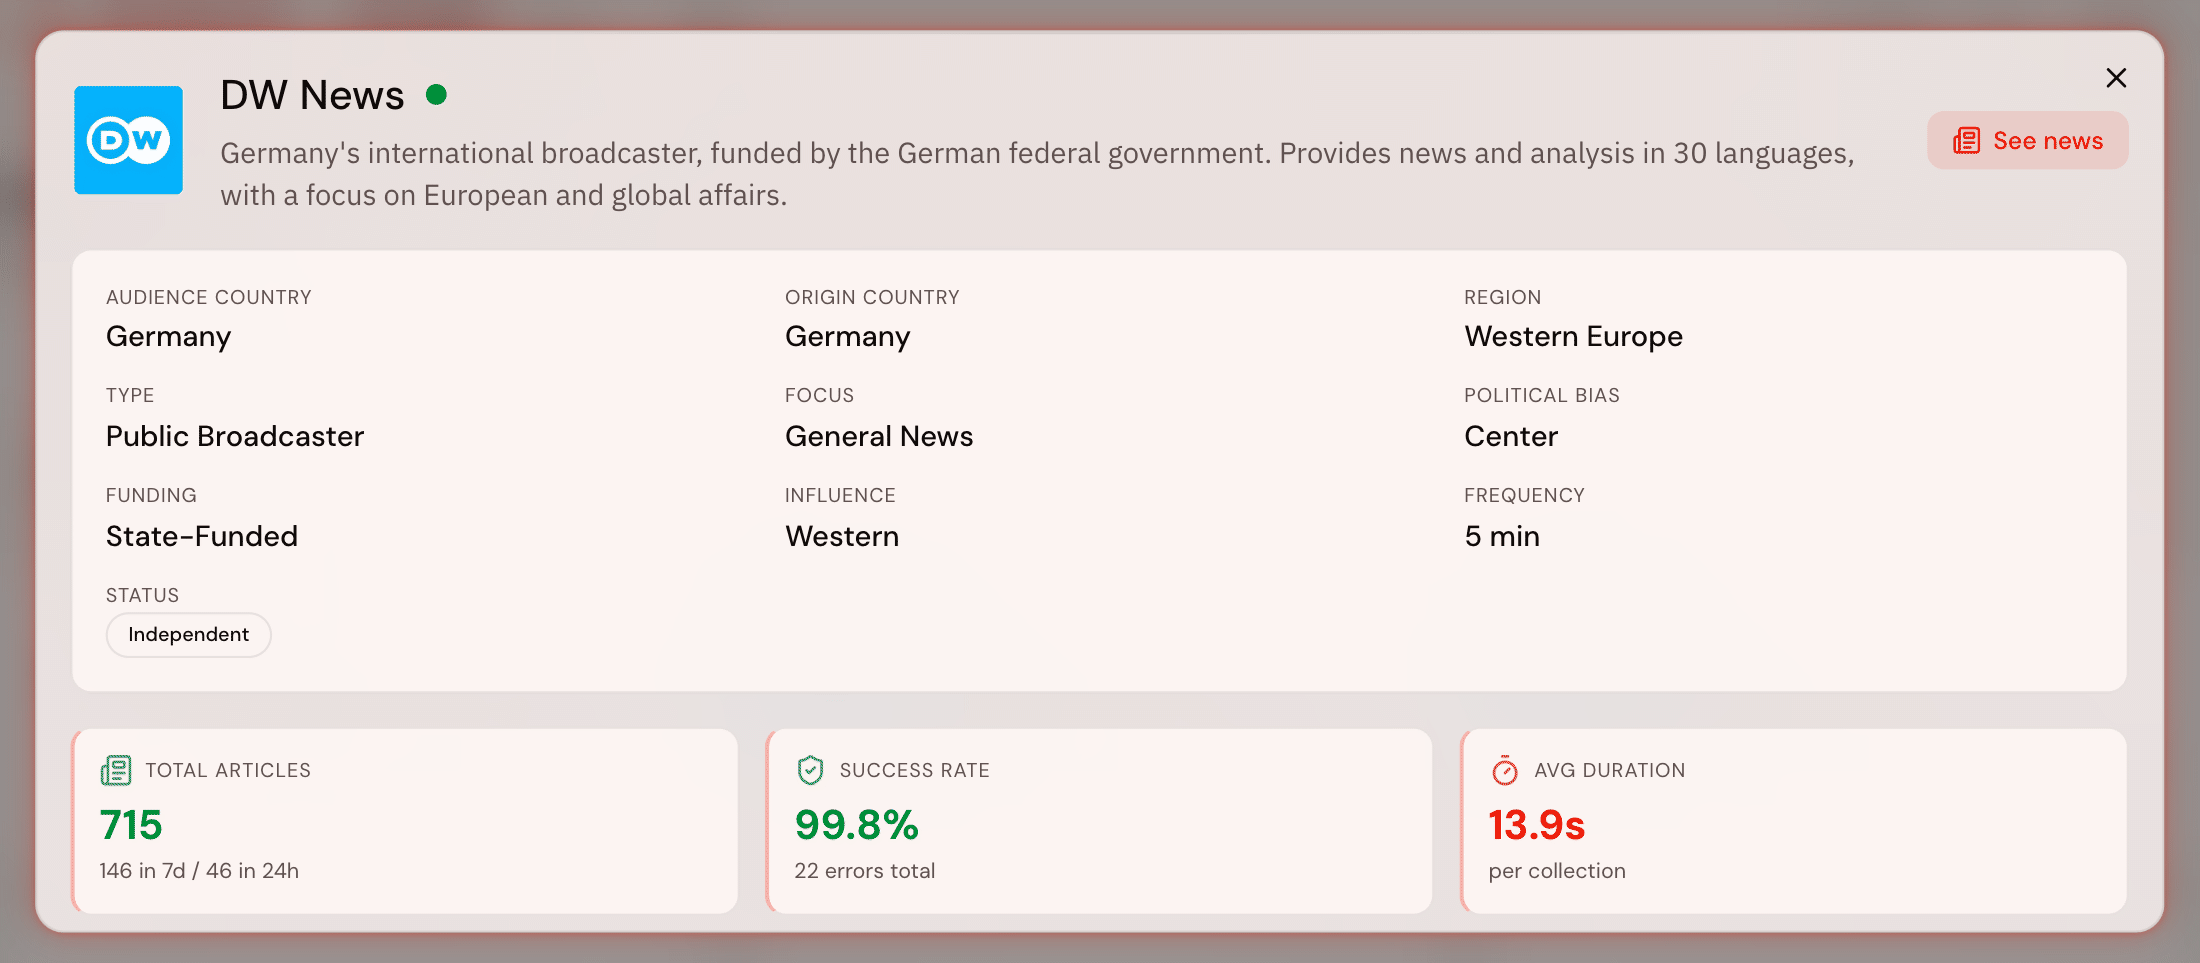Select the Independent status badge

pyautogui.click(x=189, y=635)
